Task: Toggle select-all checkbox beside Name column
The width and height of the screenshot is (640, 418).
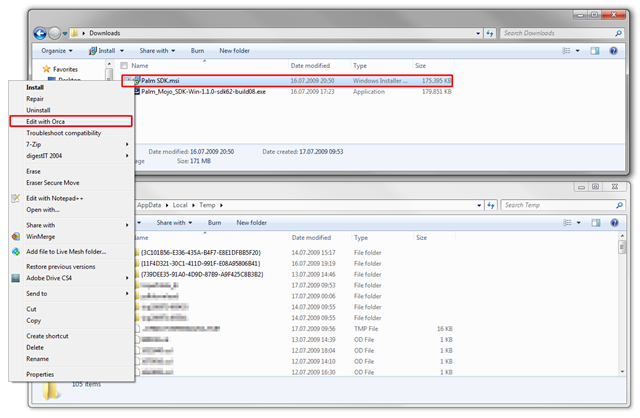Action: click(x=124, y=65)
